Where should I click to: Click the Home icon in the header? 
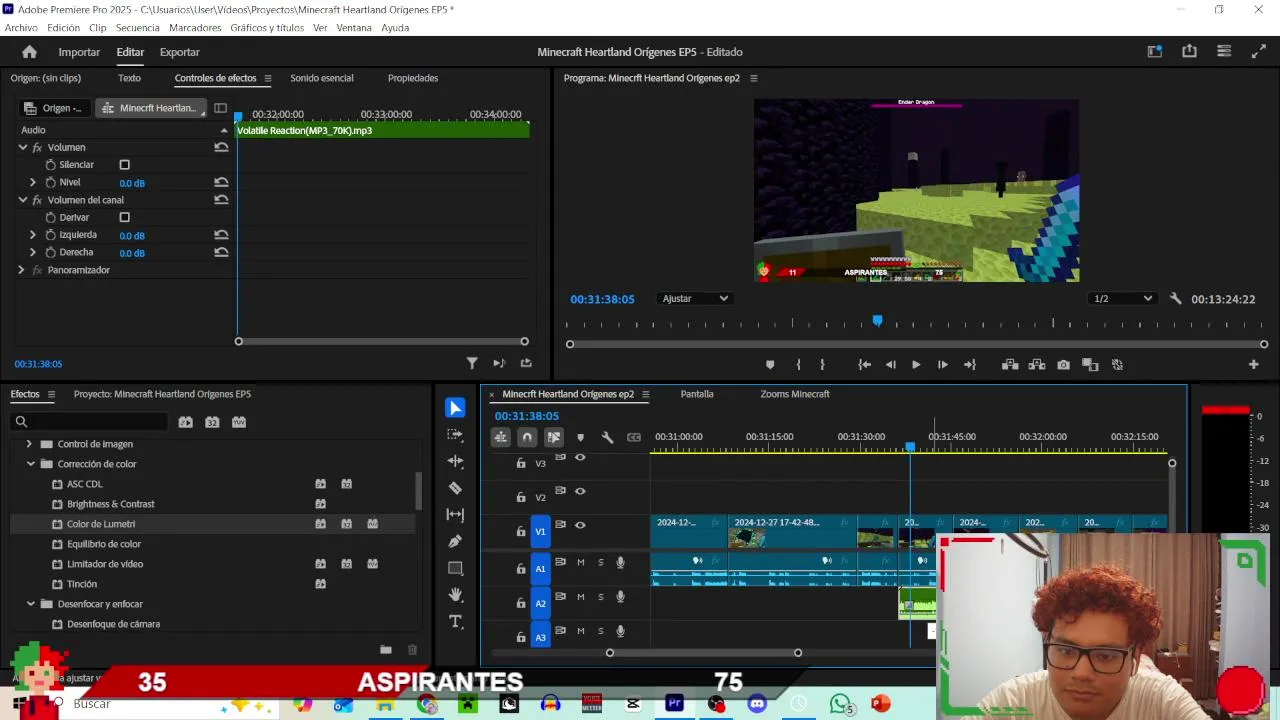tap(29, 52)
